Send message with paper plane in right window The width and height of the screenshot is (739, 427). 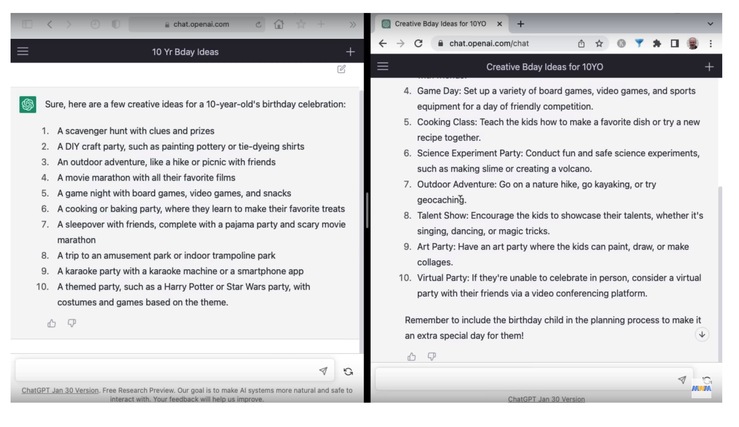(682, 379)
